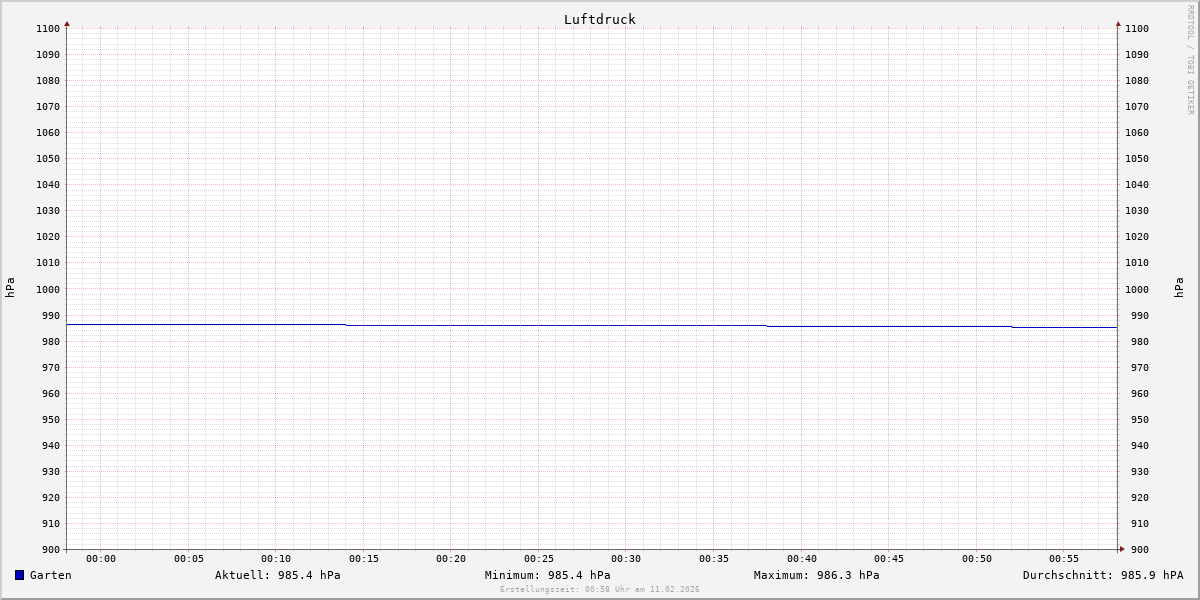Screen dimensions: 1200x600
Task: Click the Durchschnitt: 985.9 hPA value
Action: 1102,575
